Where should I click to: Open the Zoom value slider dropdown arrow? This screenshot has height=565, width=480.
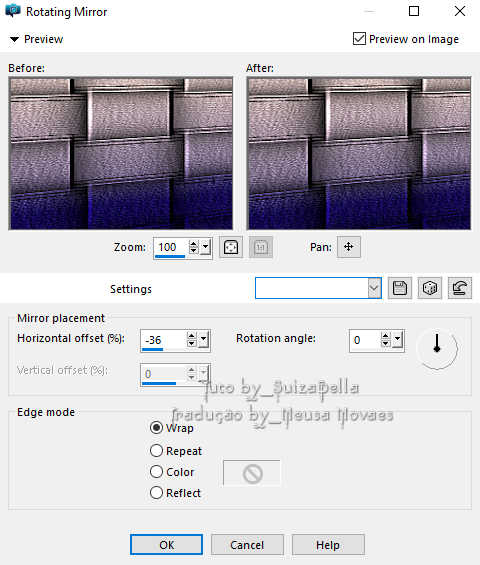point(205,247)
